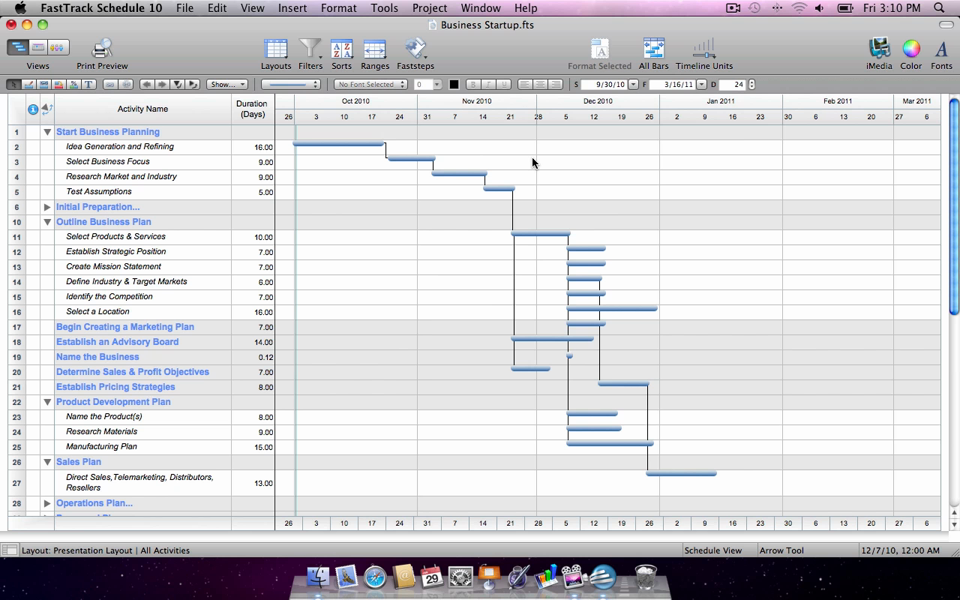Open the Tools menu
The width and height of the screenshot is (960, 600).
pos(384,8)
